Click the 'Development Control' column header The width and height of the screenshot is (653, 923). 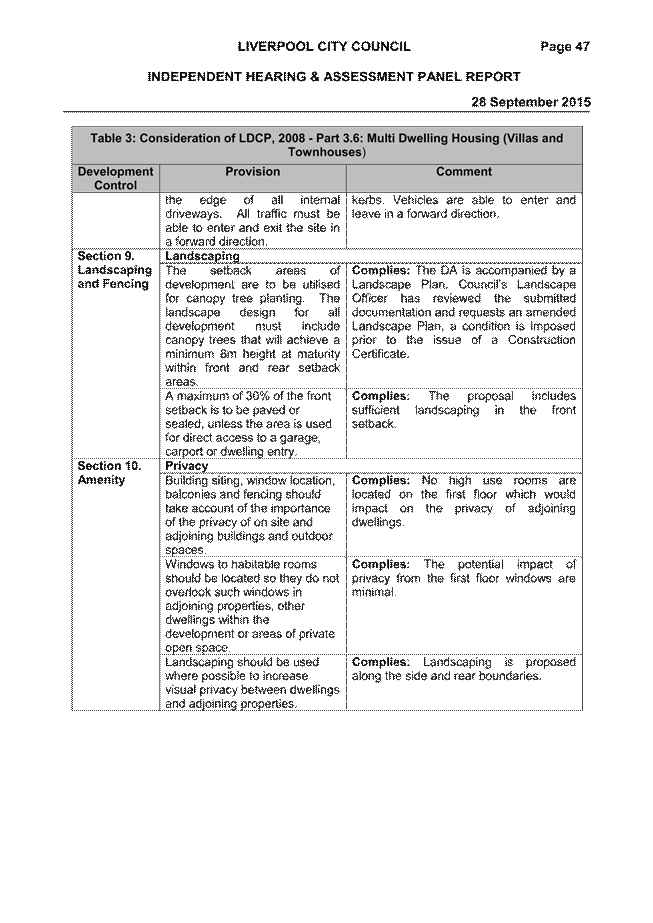point(115,178)
